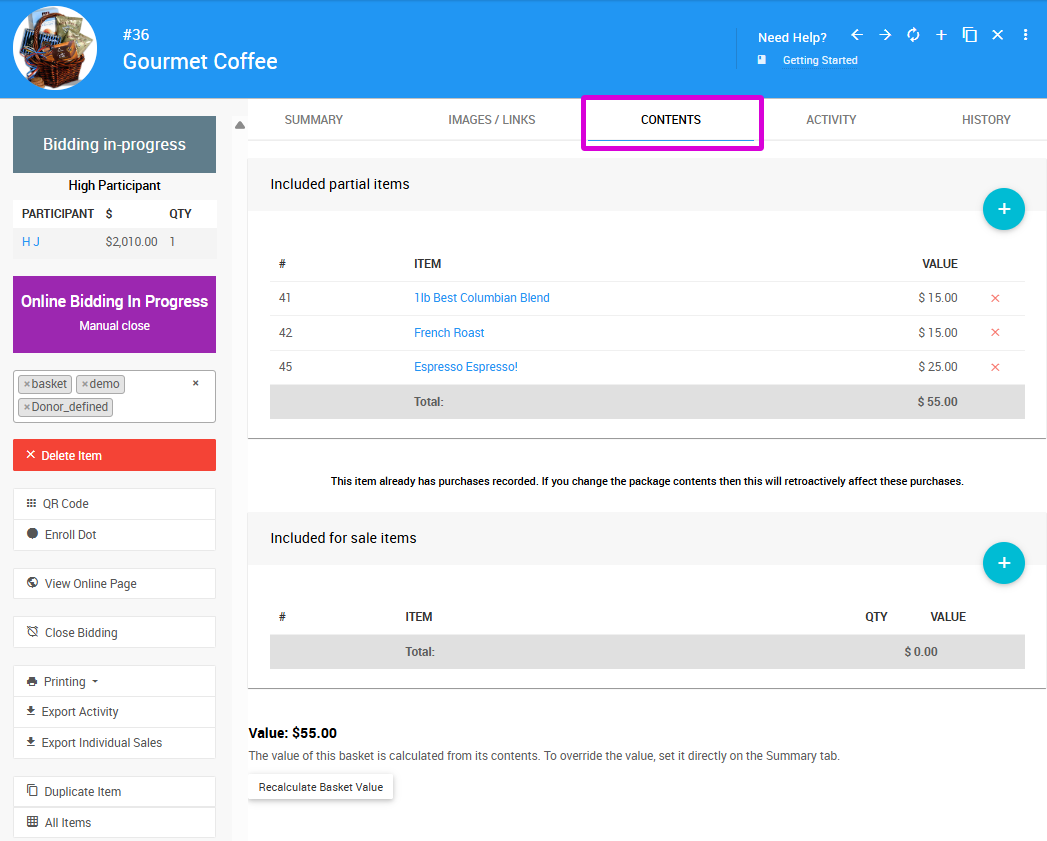Click the back arrow icon in header
The height and width of the screenshot is (841, 1047).
point(857,35)
